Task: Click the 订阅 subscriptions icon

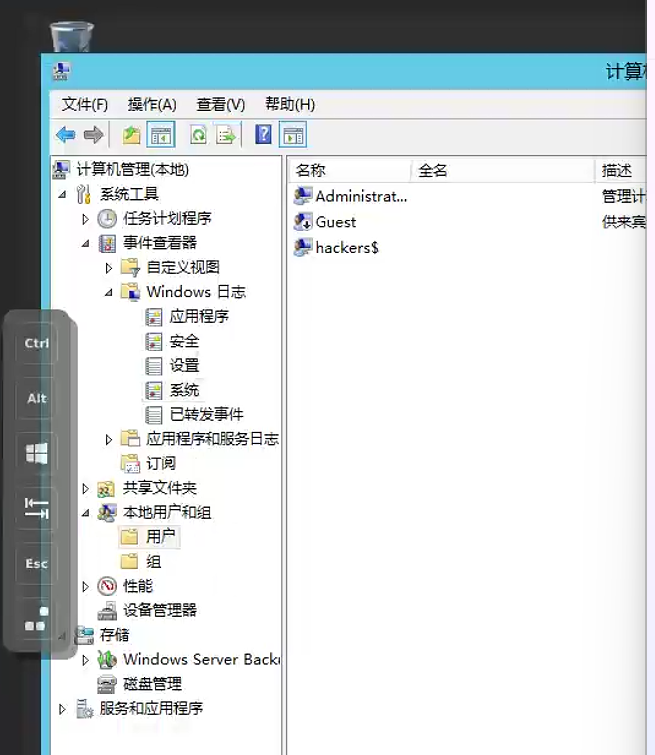Action: tap(130, 463)
